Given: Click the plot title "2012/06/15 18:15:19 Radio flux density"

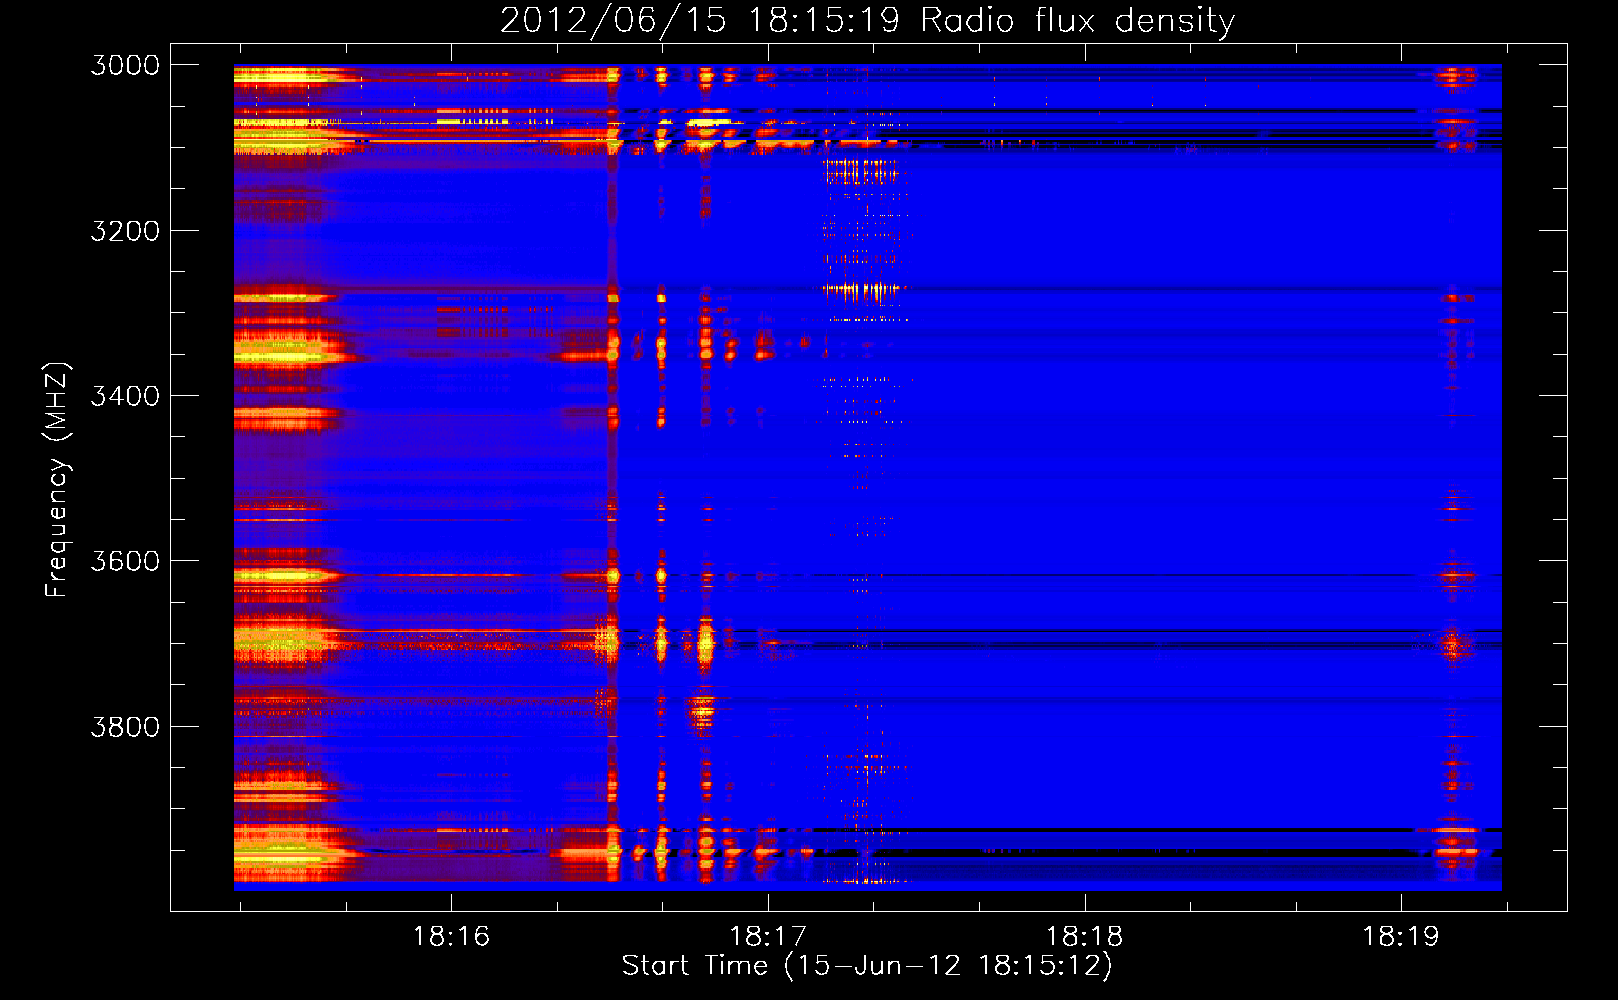Looking at the screenshot, I should coord(867,21).
